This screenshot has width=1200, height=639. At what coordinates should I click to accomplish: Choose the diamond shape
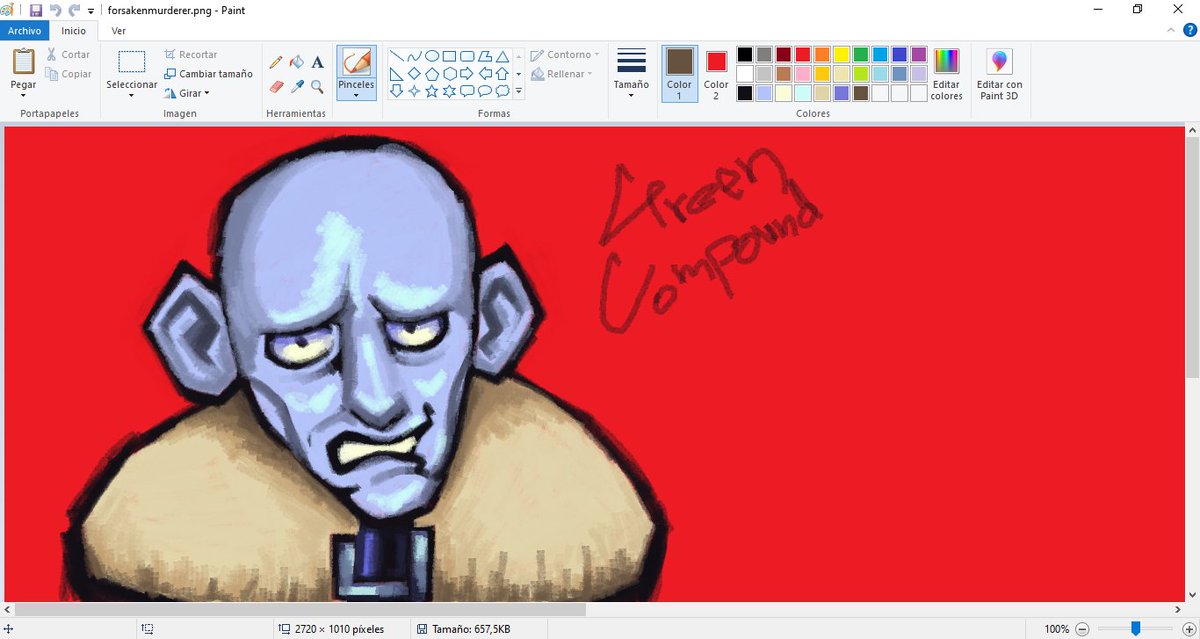tap(414, 74)
